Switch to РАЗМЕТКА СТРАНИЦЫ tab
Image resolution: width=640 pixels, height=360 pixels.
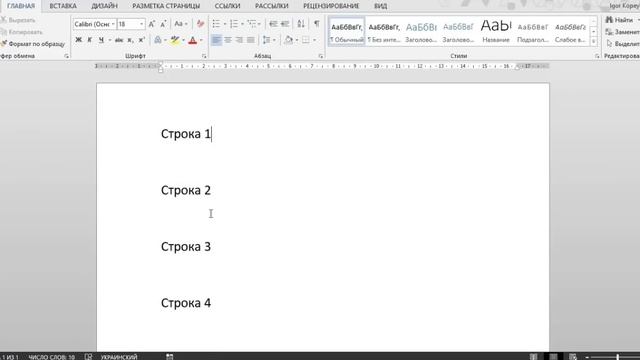pyautogui.click(x=166, y=6)
